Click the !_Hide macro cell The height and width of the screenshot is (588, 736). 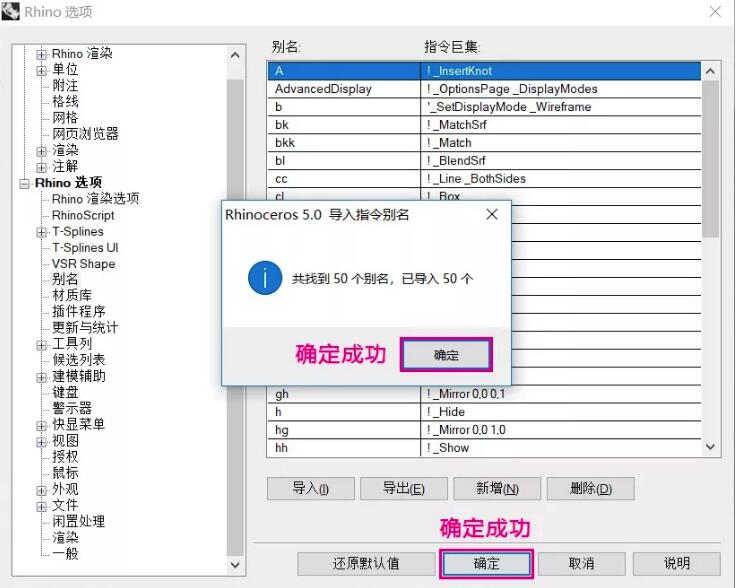point(561,412)
